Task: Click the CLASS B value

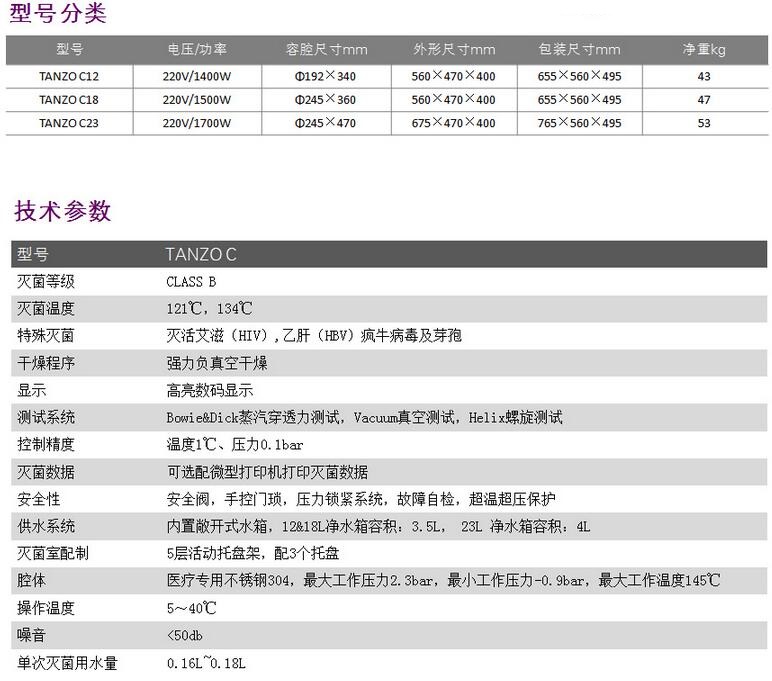Action: [191, 282]
